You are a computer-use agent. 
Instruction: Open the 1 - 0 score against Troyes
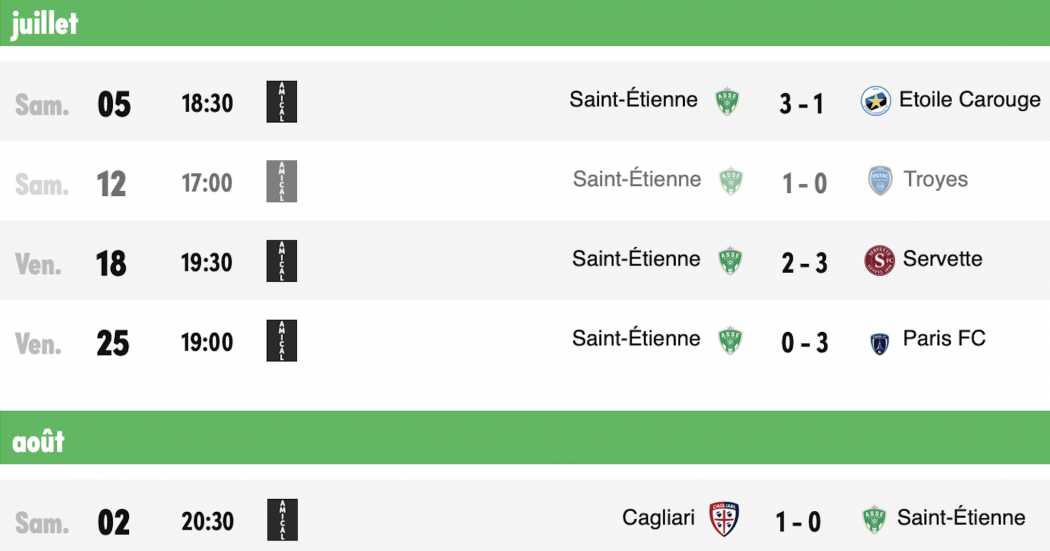tap(804, 183)
